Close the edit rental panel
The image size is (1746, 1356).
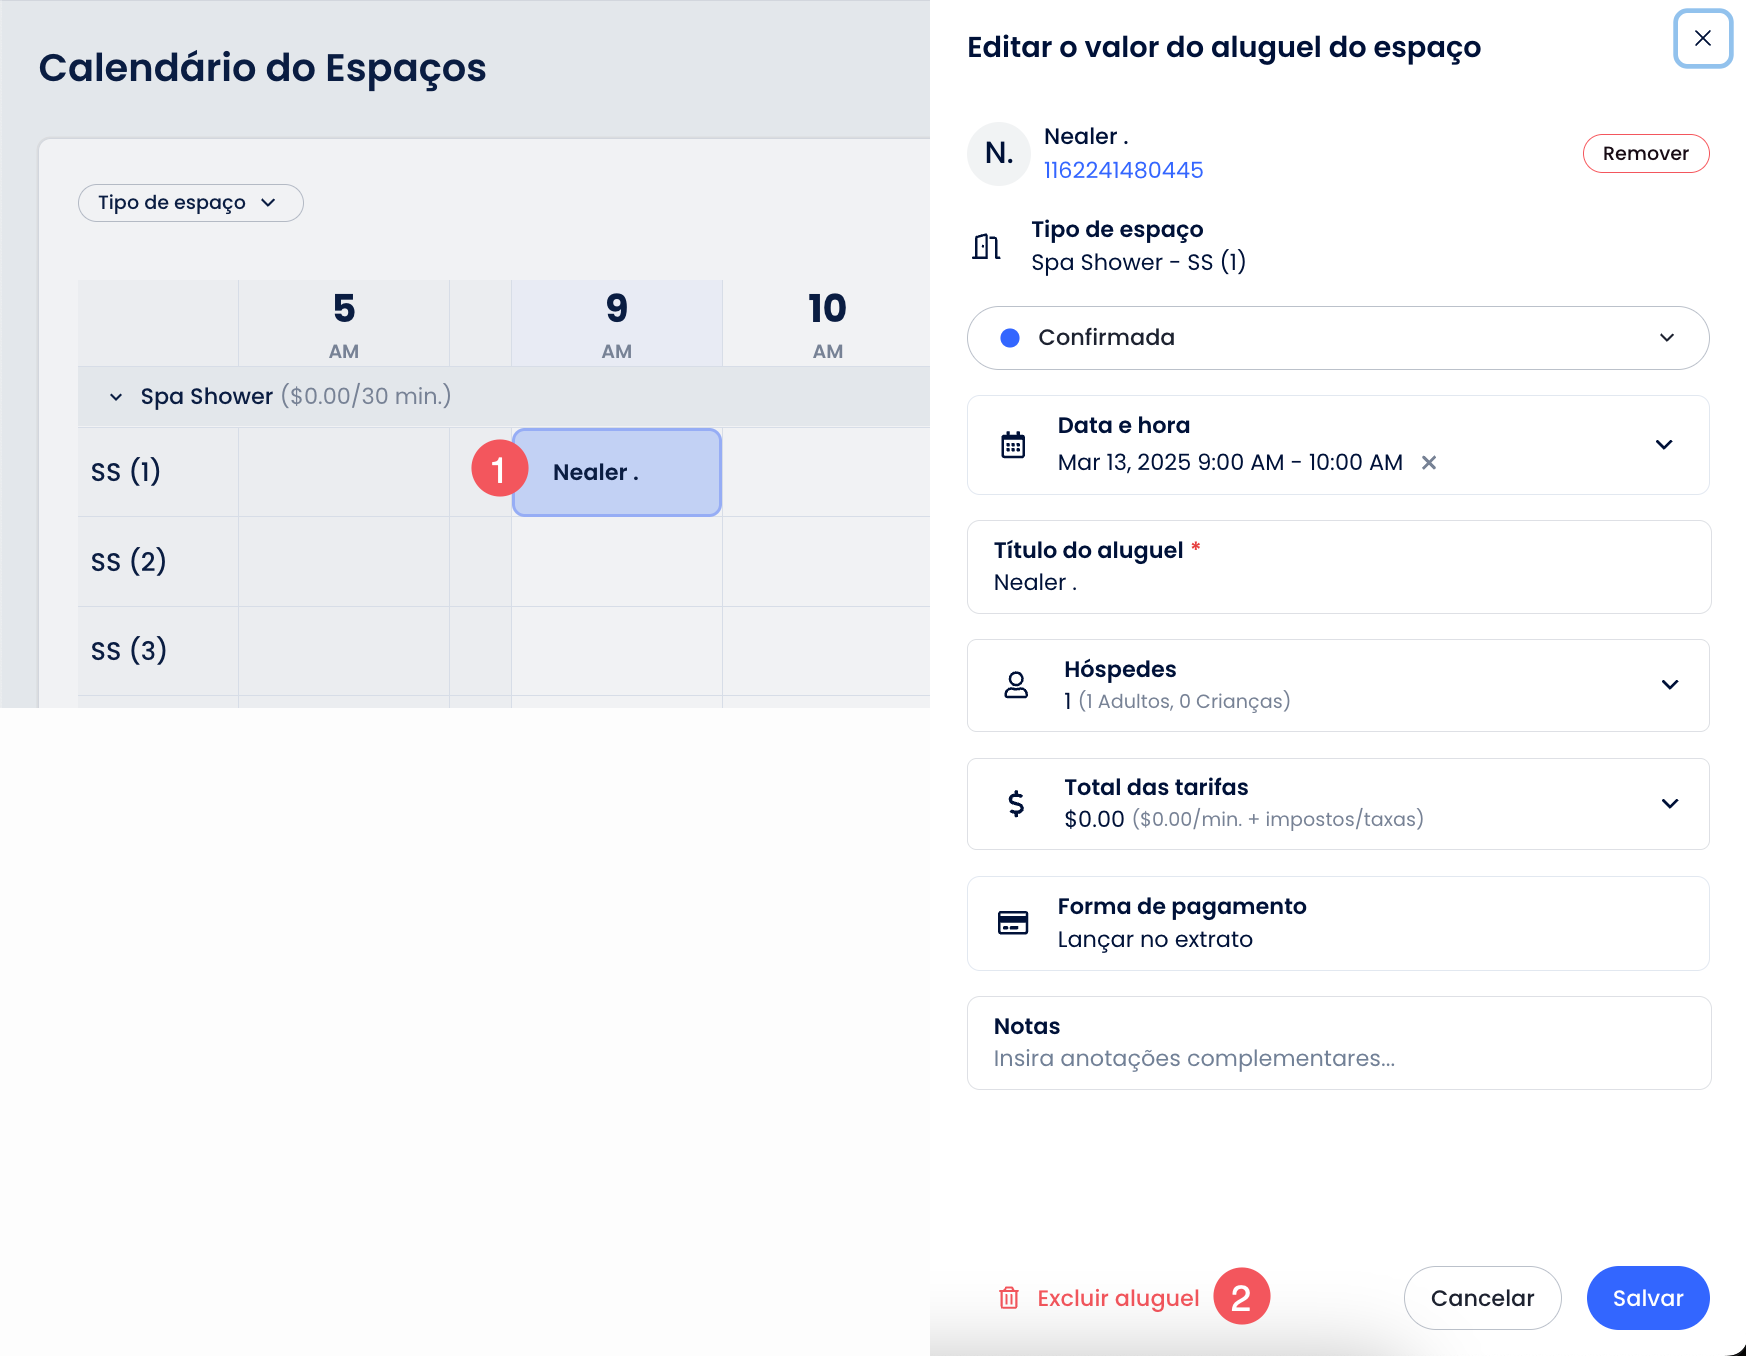coord(1702,39)
